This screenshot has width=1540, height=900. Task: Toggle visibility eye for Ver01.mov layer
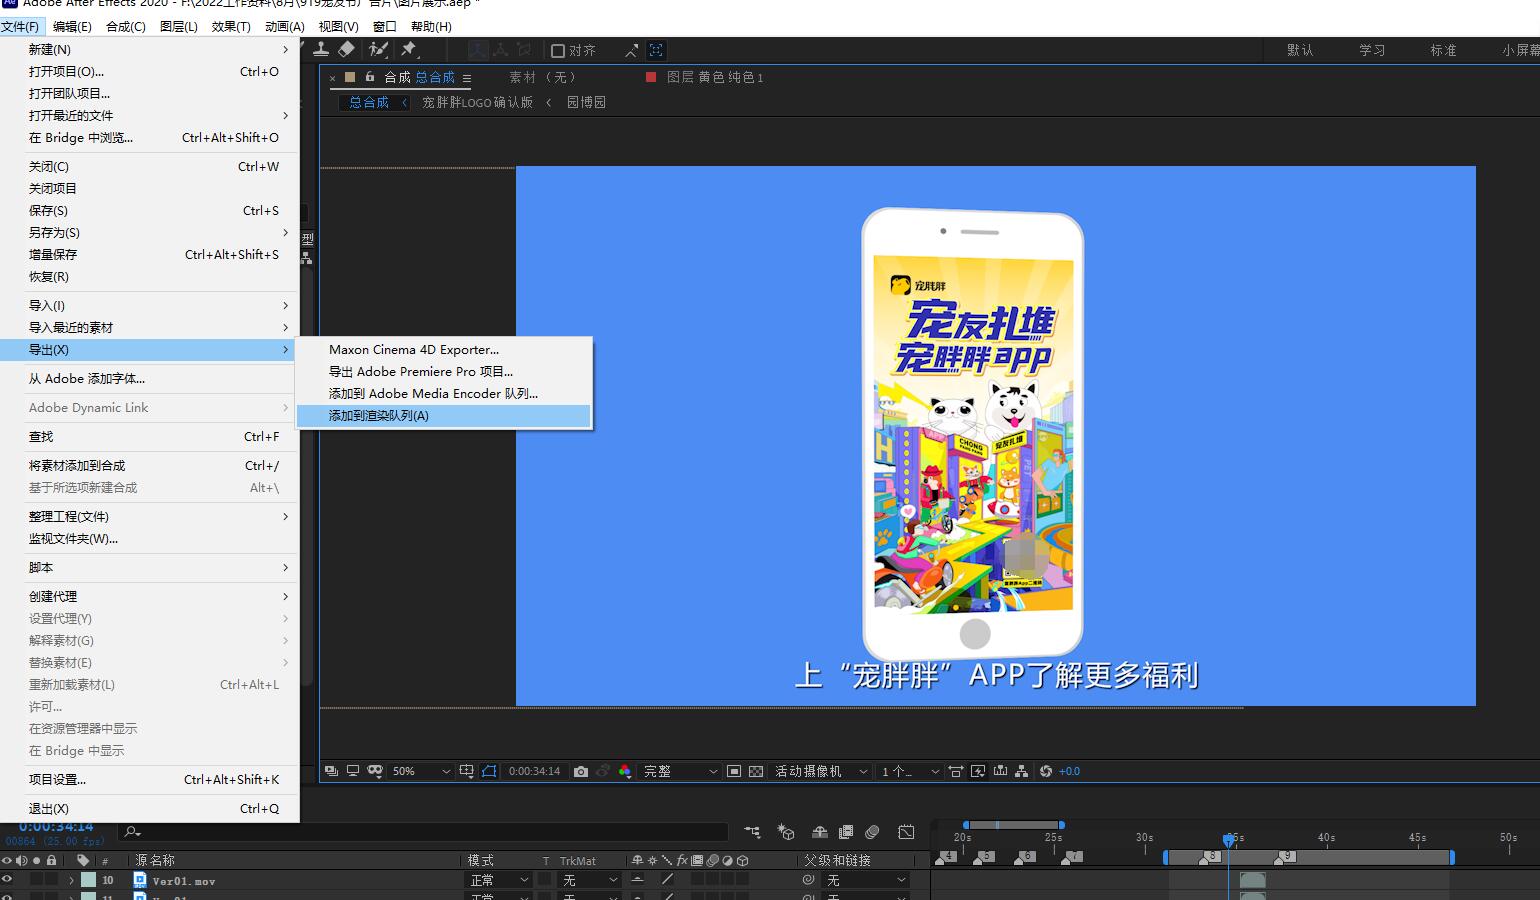(7, 880)
